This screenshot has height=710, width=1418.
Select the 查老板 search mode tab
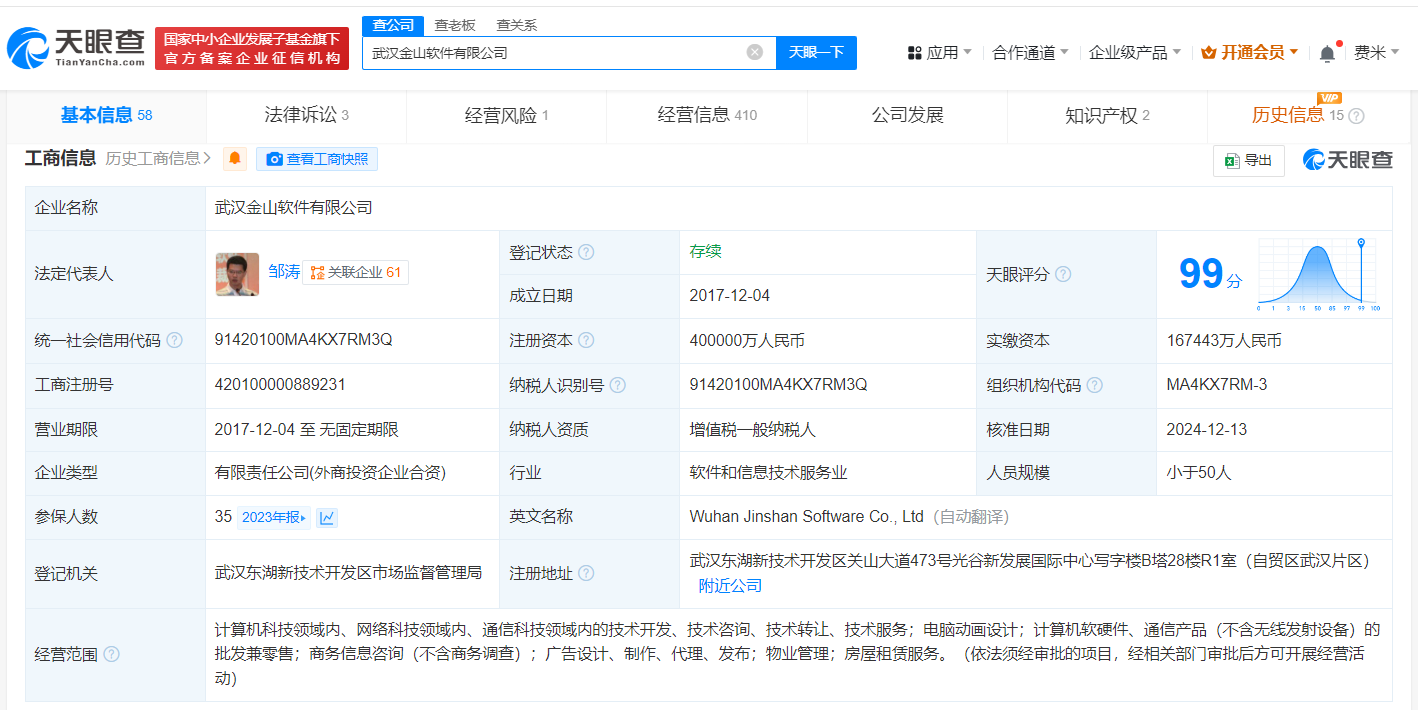454,25
